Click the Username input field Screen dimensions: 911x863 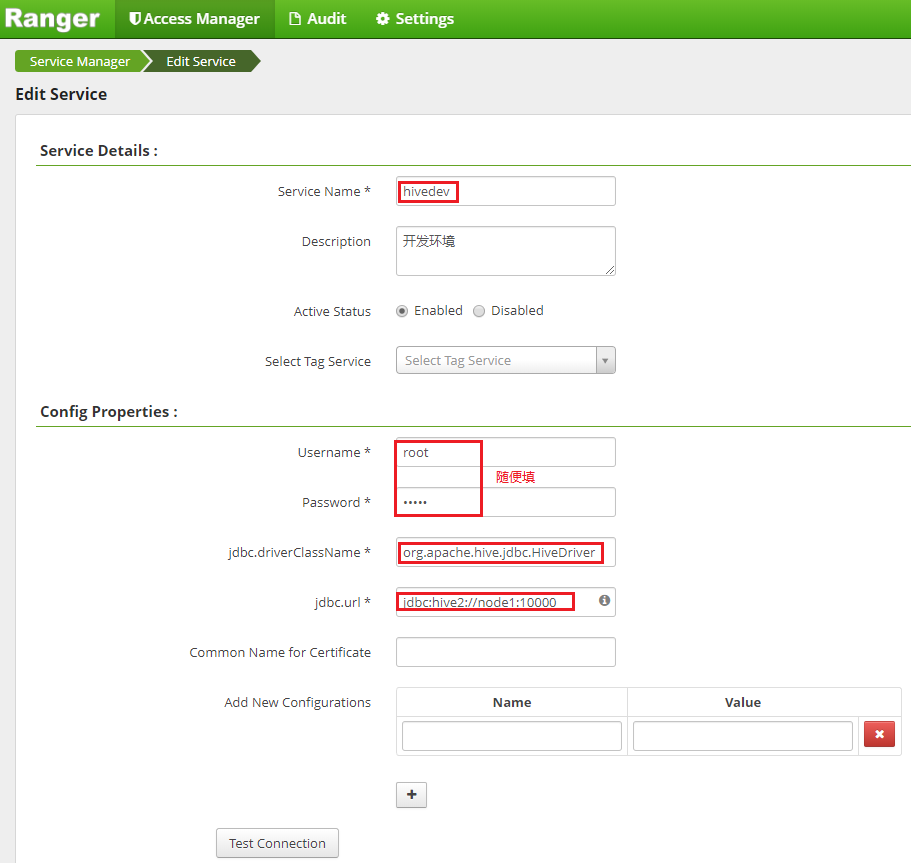point(505,452)
